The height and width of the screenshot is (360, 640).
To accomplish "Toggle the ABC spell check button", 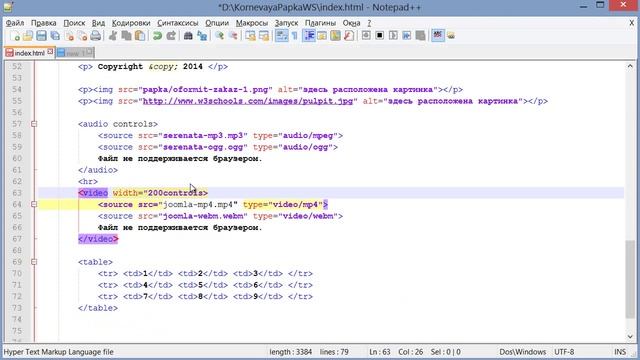I will (x=438, y=36).
